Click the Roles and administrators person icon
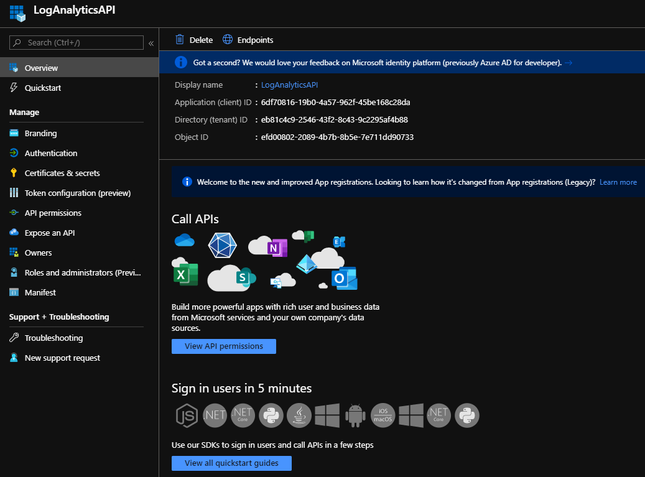Screen dimensions: 645x477 click(14, 272)
